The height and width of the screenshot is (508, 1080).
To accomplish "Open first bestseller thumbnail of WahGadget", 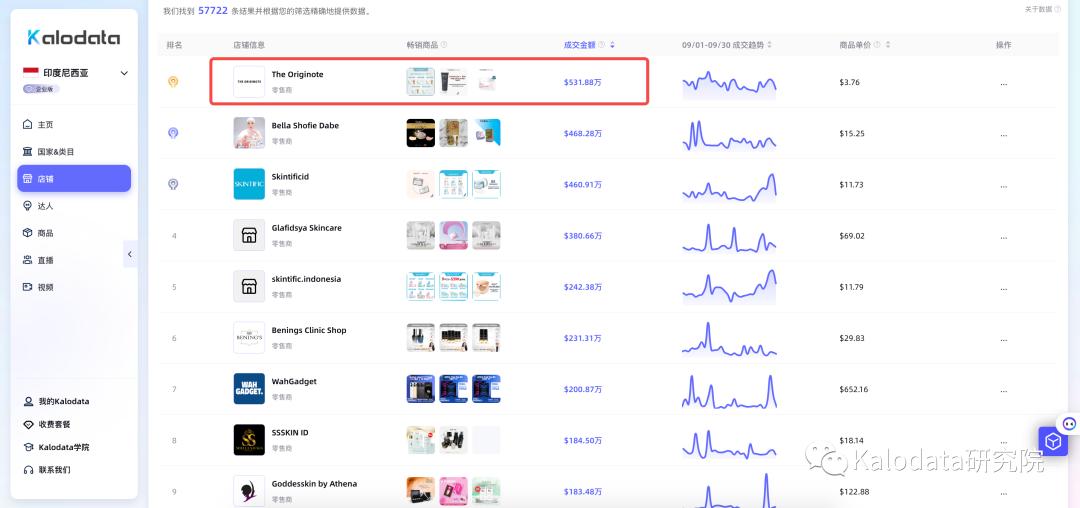I will point(420,389).
